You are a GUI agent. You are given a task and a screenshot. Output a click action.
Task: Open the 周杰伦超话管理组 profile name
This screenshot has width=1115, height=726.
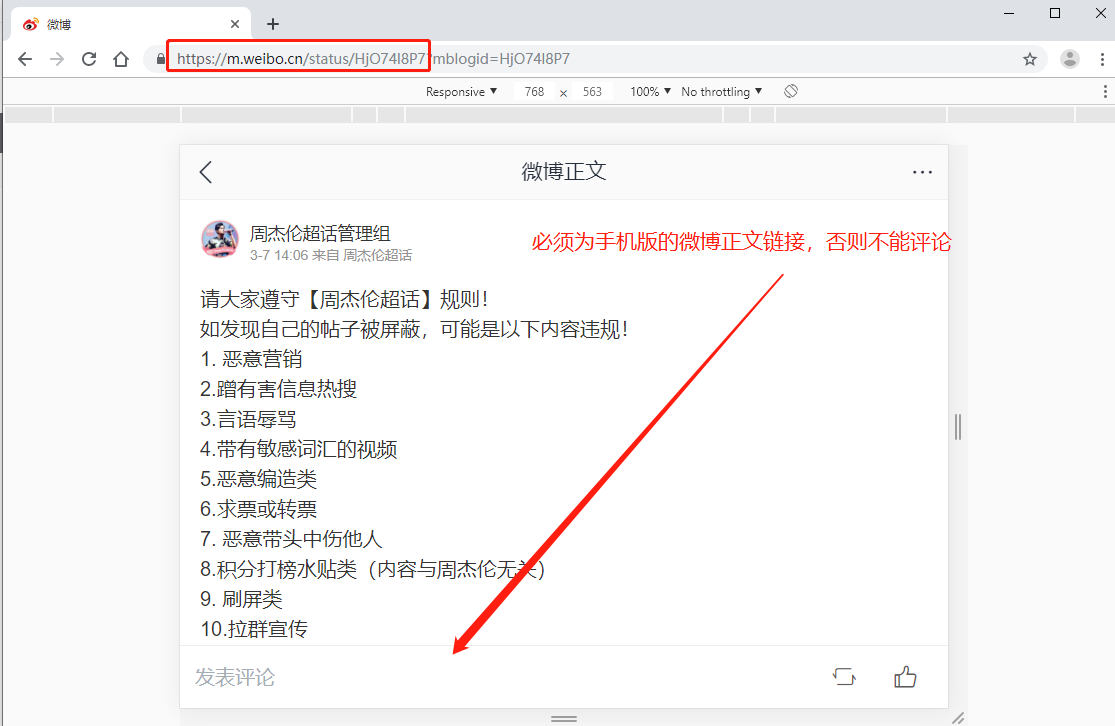click(320, 233)
